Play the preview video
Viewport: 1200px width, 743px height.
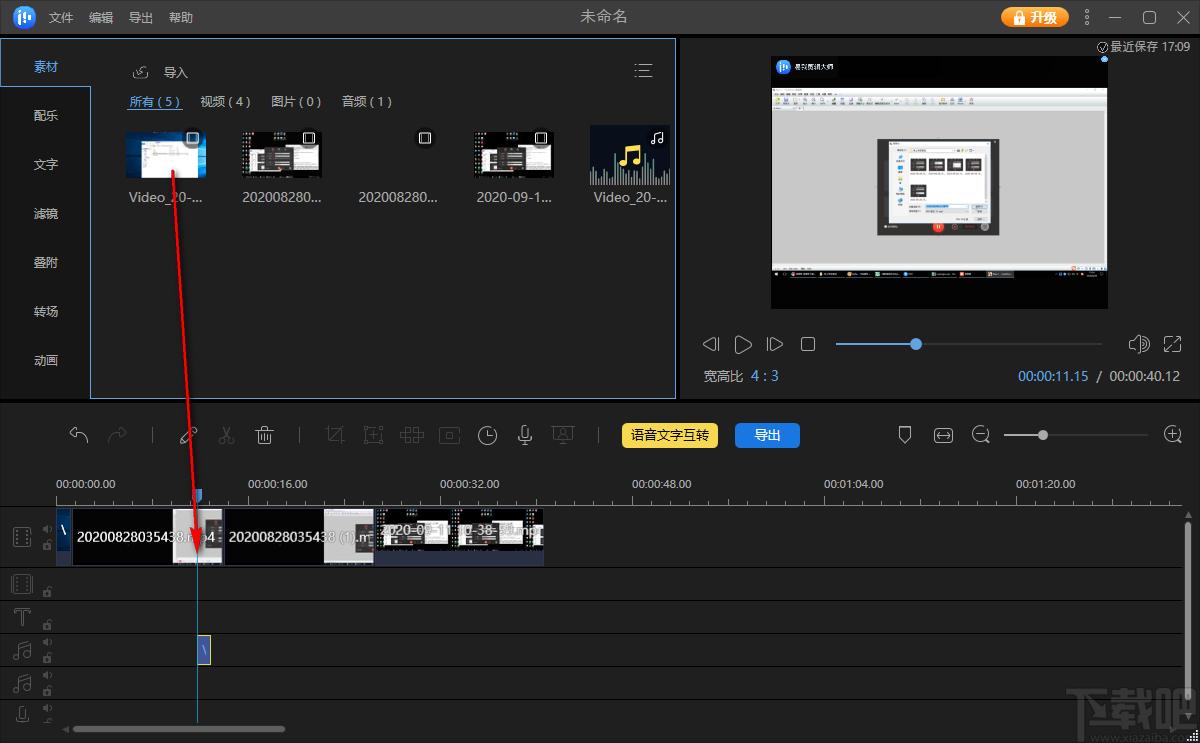point(743,344)
